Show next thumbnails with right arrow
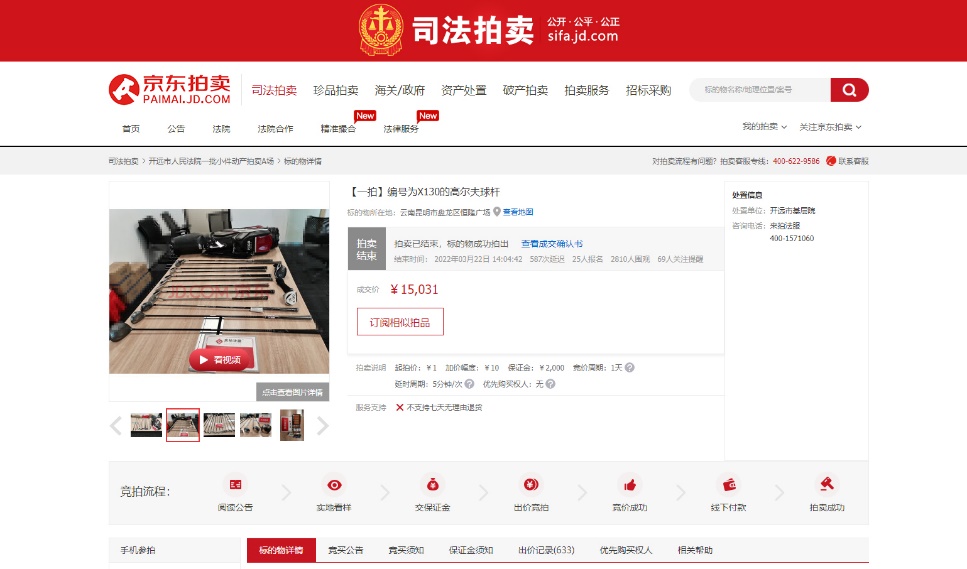Screen dimensions: 967x569 [323, 425]
